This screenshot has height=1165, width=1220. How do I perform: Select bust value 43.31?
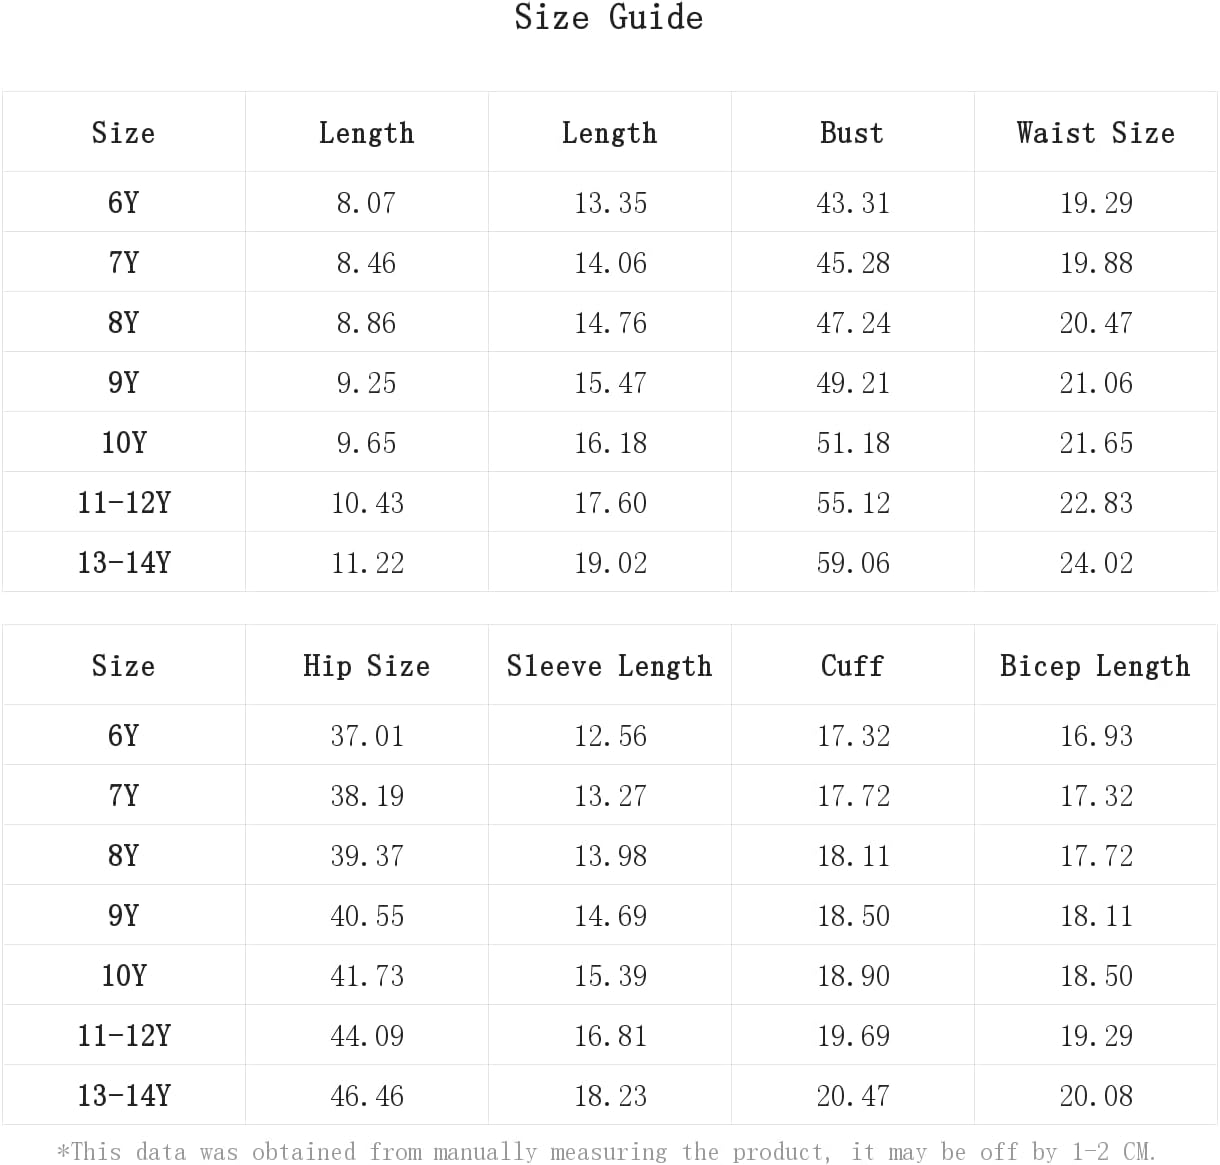click(x=853, y=203)
